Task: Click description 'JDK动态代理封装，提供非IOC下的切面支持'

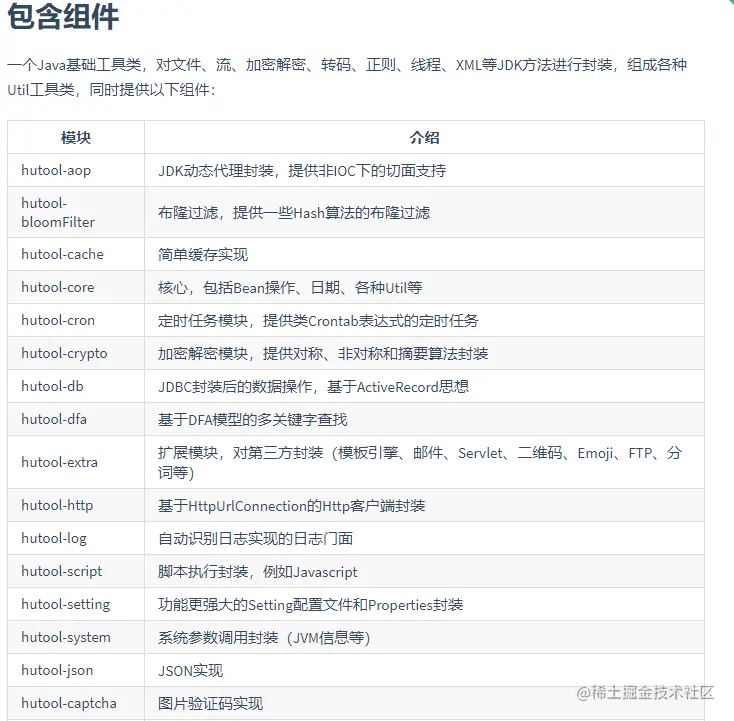Action: [x=302, y=171]
